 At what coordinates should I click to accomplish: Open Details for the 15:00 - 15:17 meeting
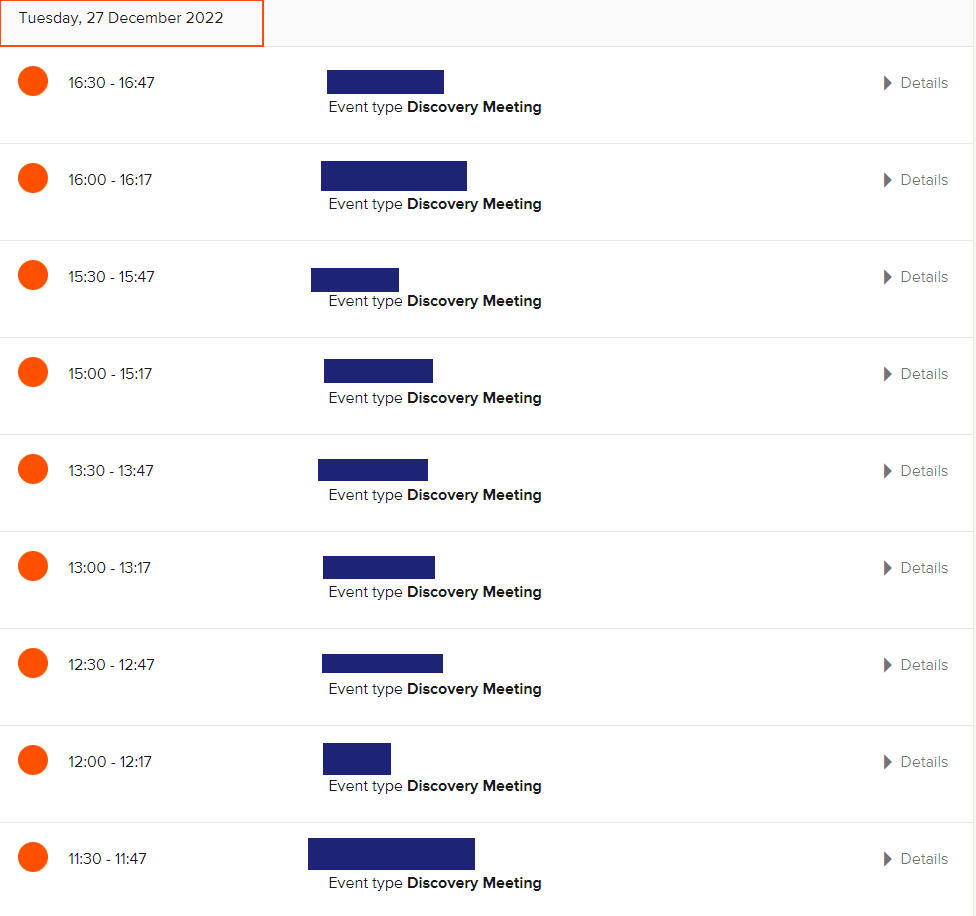click(916, 374)
